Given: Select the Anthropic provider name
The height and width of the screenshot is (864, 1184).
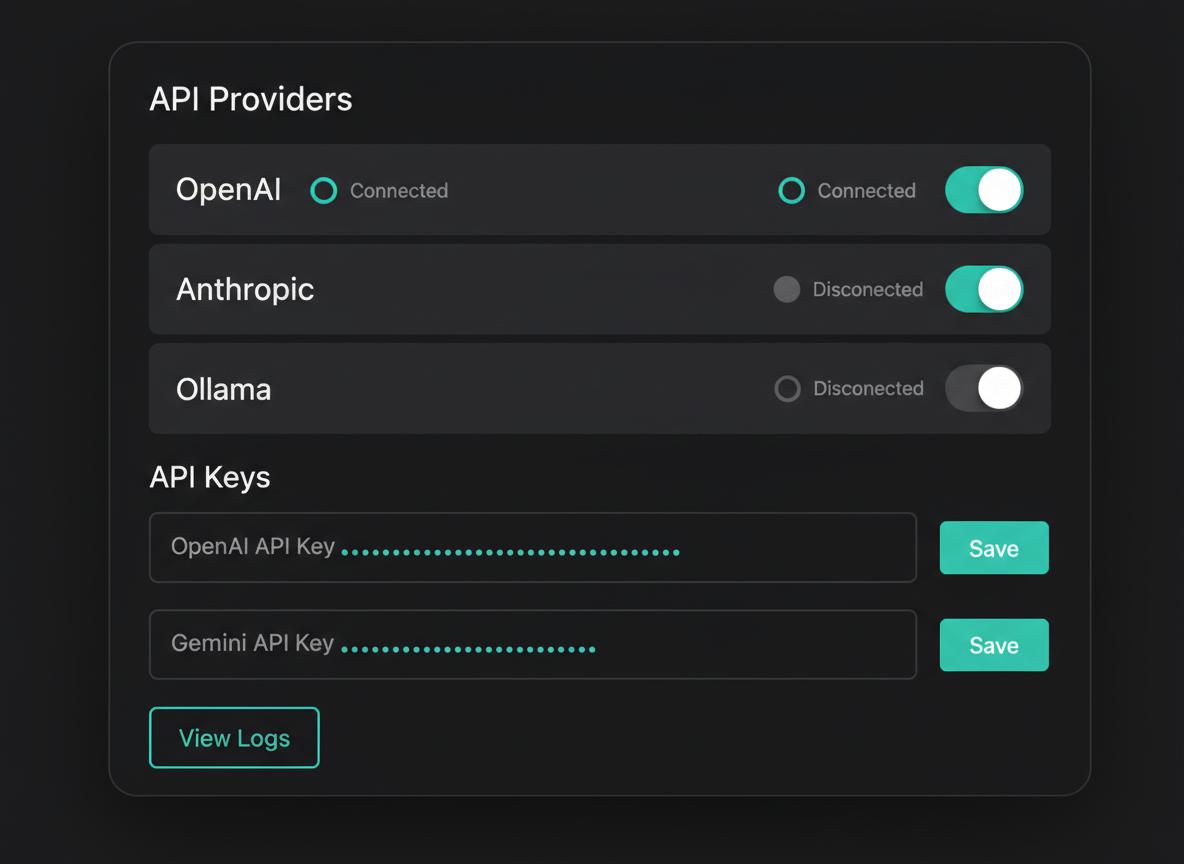Looking at the screenshot, I should [x=245, y=289].
